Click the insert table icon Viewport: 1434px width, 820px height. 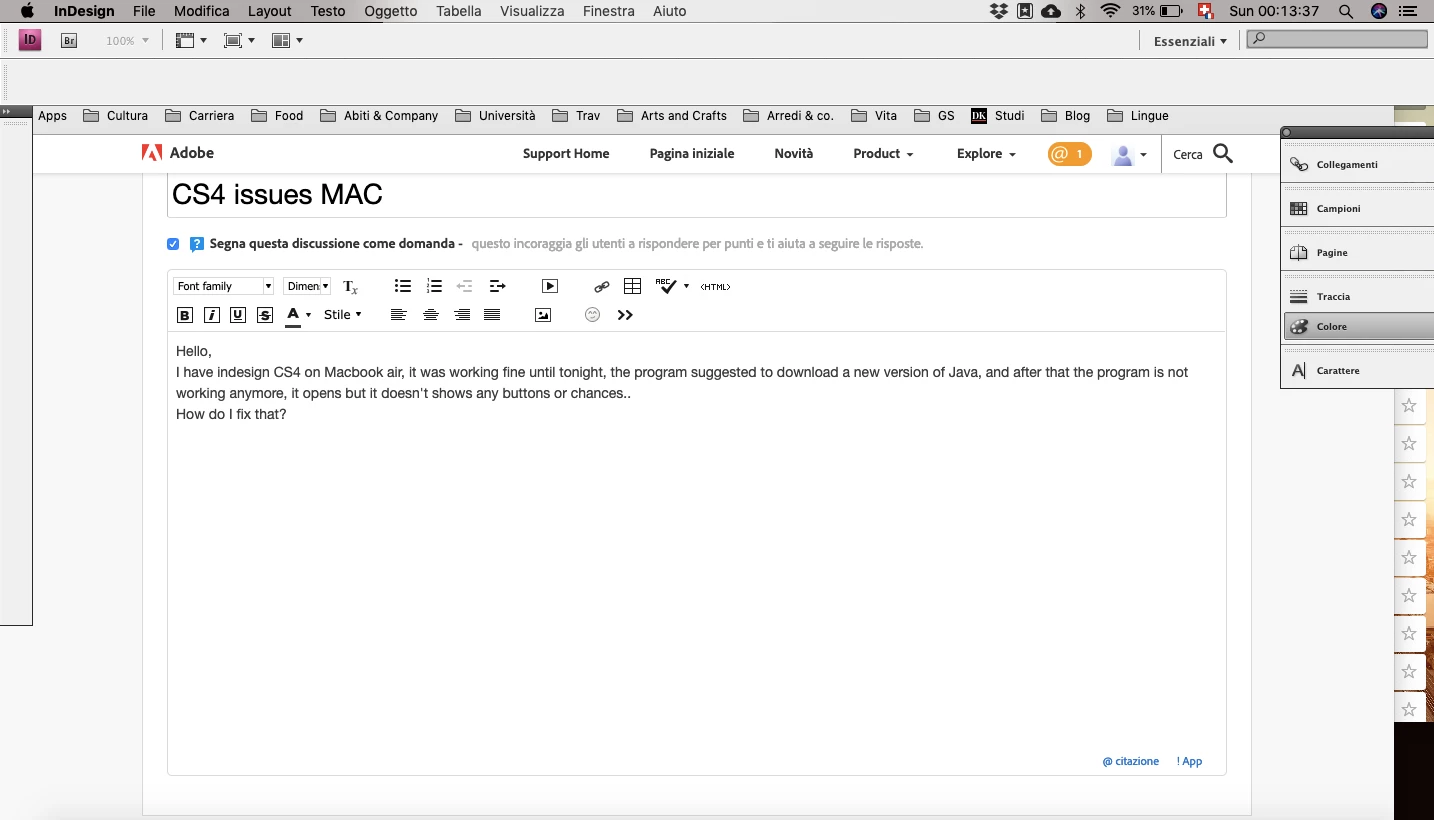(632, 286)
